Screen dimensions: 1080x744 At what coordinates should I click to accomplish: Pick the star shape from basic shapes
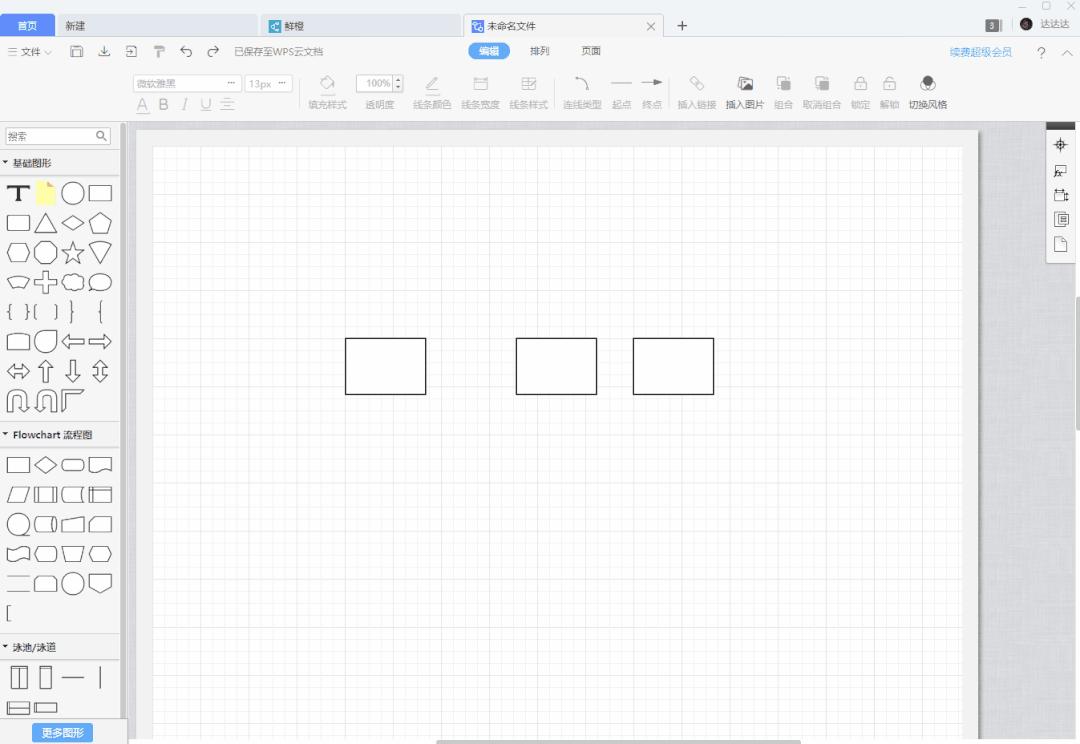click(x=73, y=253)
